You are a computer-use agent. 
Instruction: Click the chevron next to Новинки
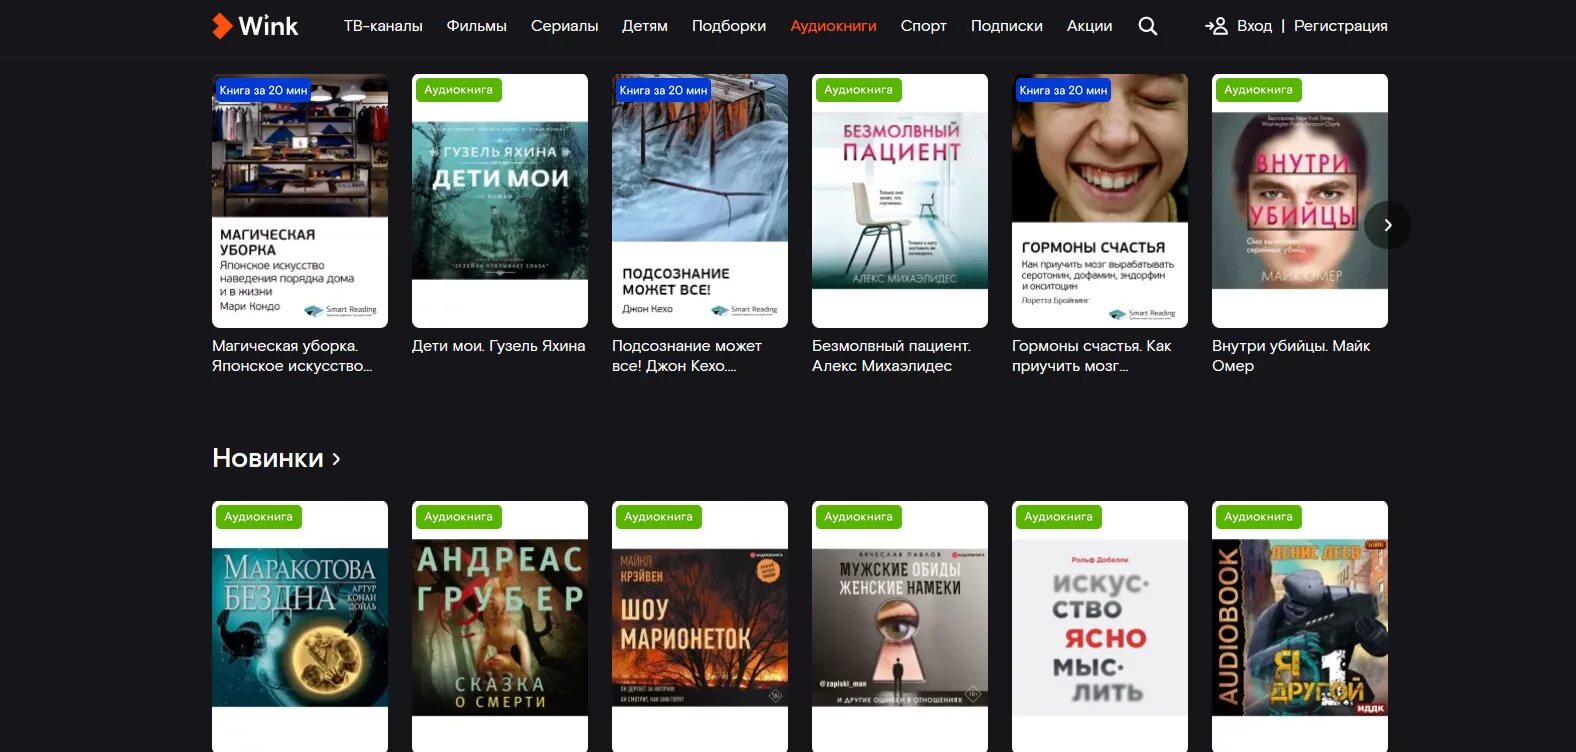[x=336, y=459]
